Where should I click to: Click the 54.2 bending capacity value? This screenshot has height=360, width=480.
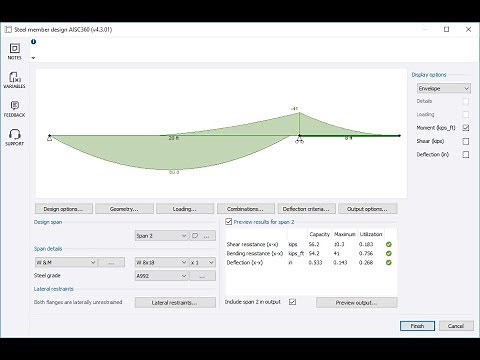coord(314,253)
